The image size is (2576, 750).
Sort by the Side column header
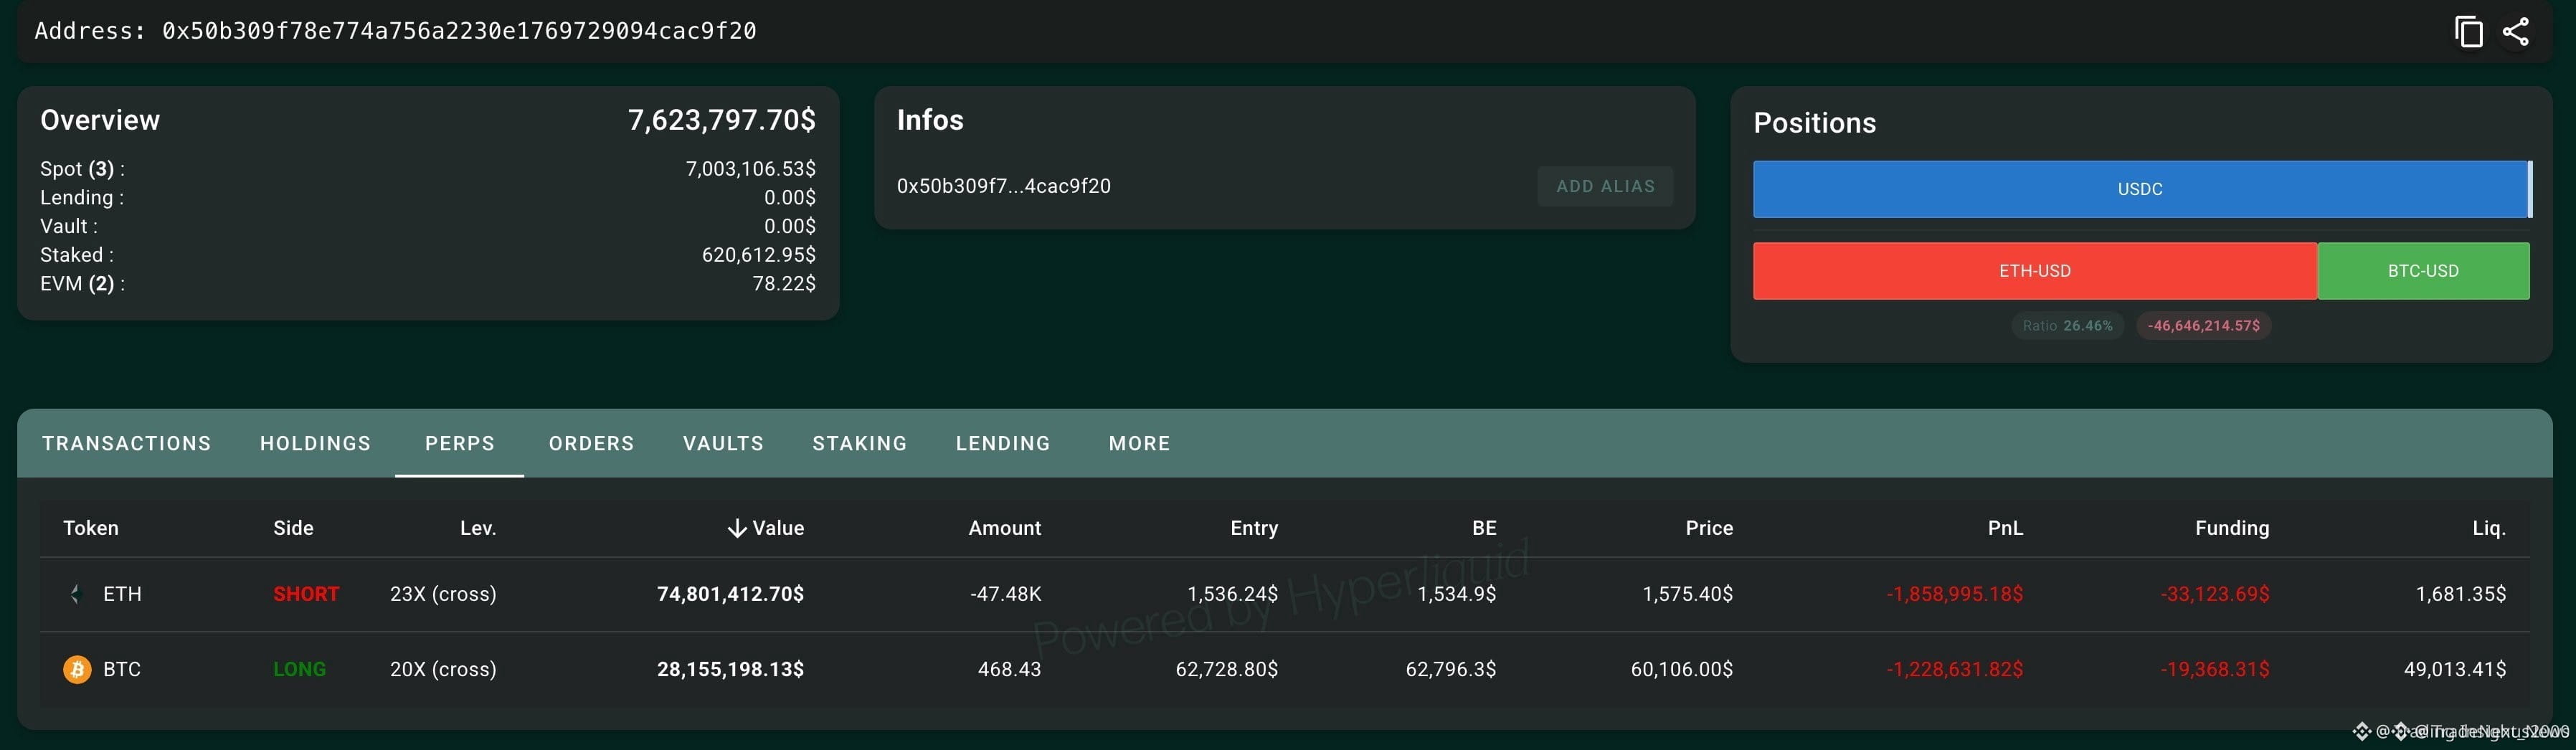[x=293, y=528]
